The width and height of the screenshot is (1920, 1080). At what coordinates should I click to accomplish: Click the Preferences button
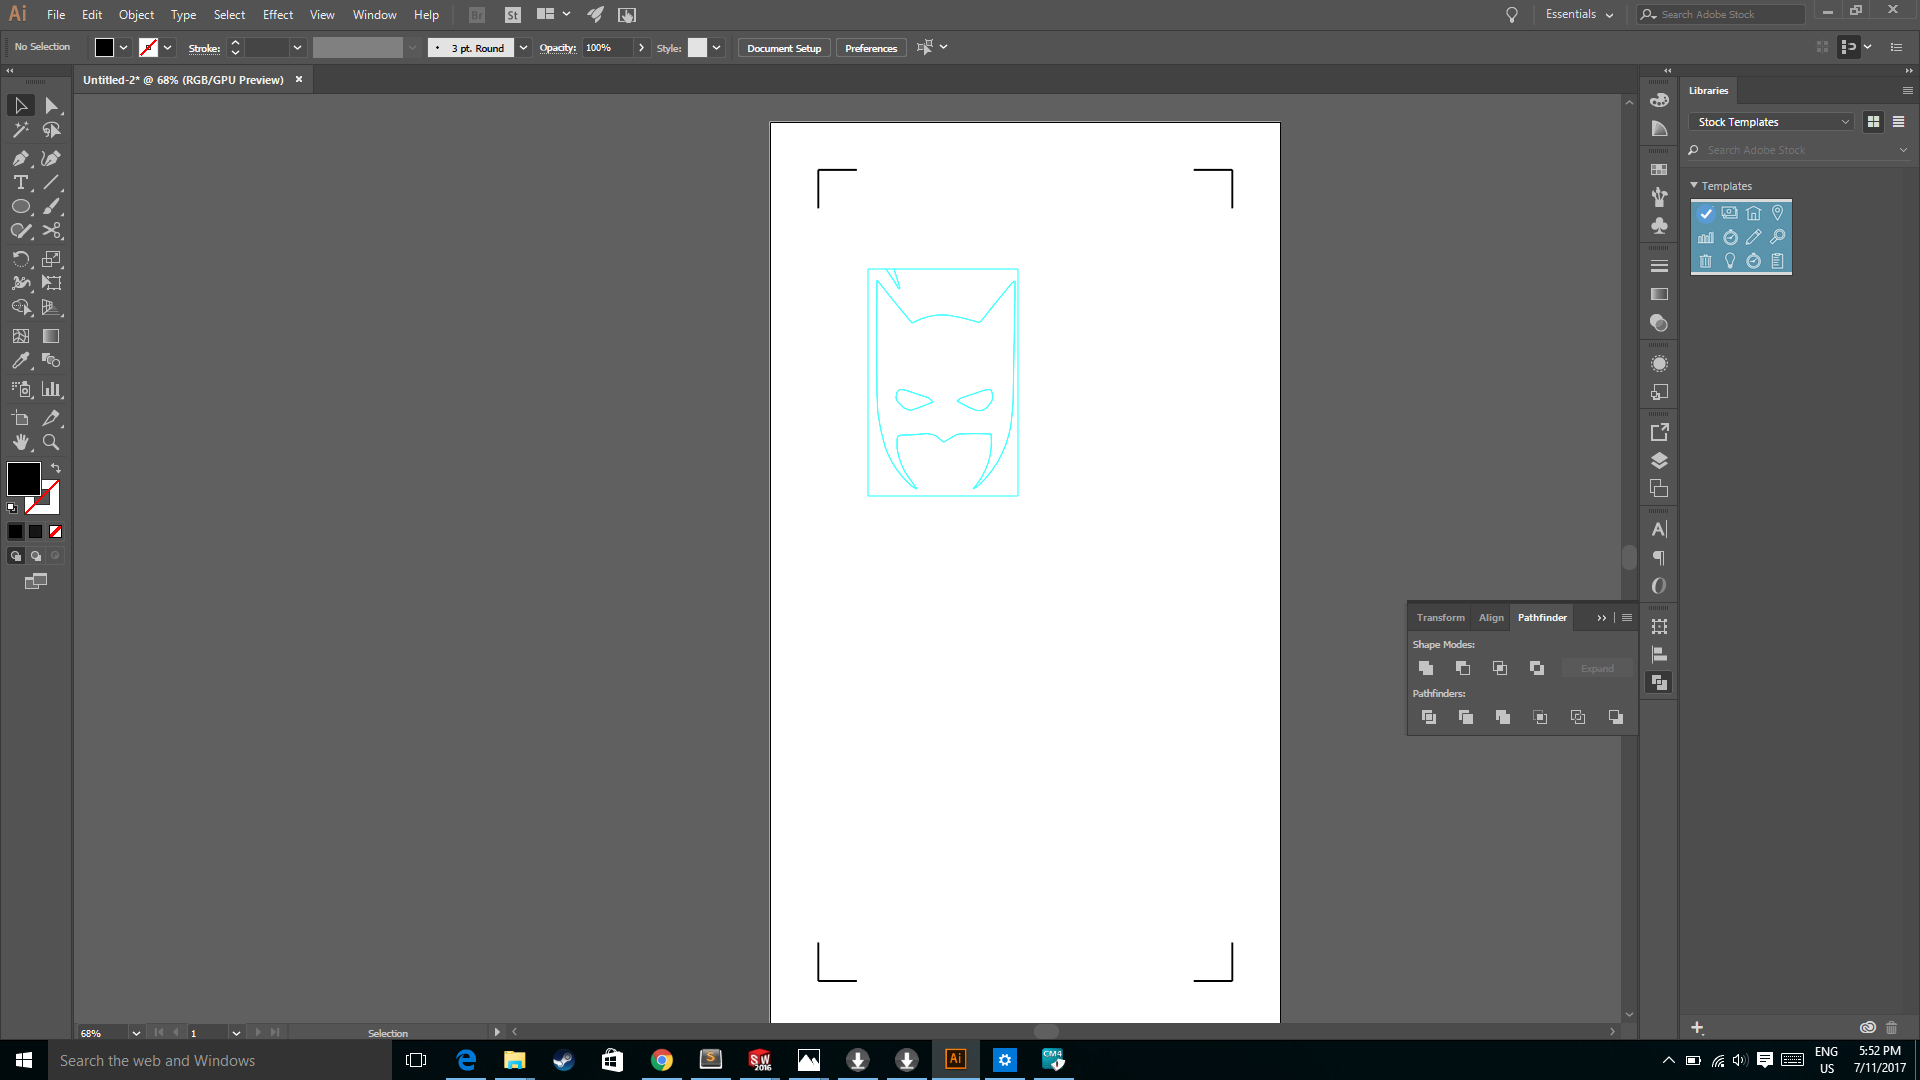point(871,48)
